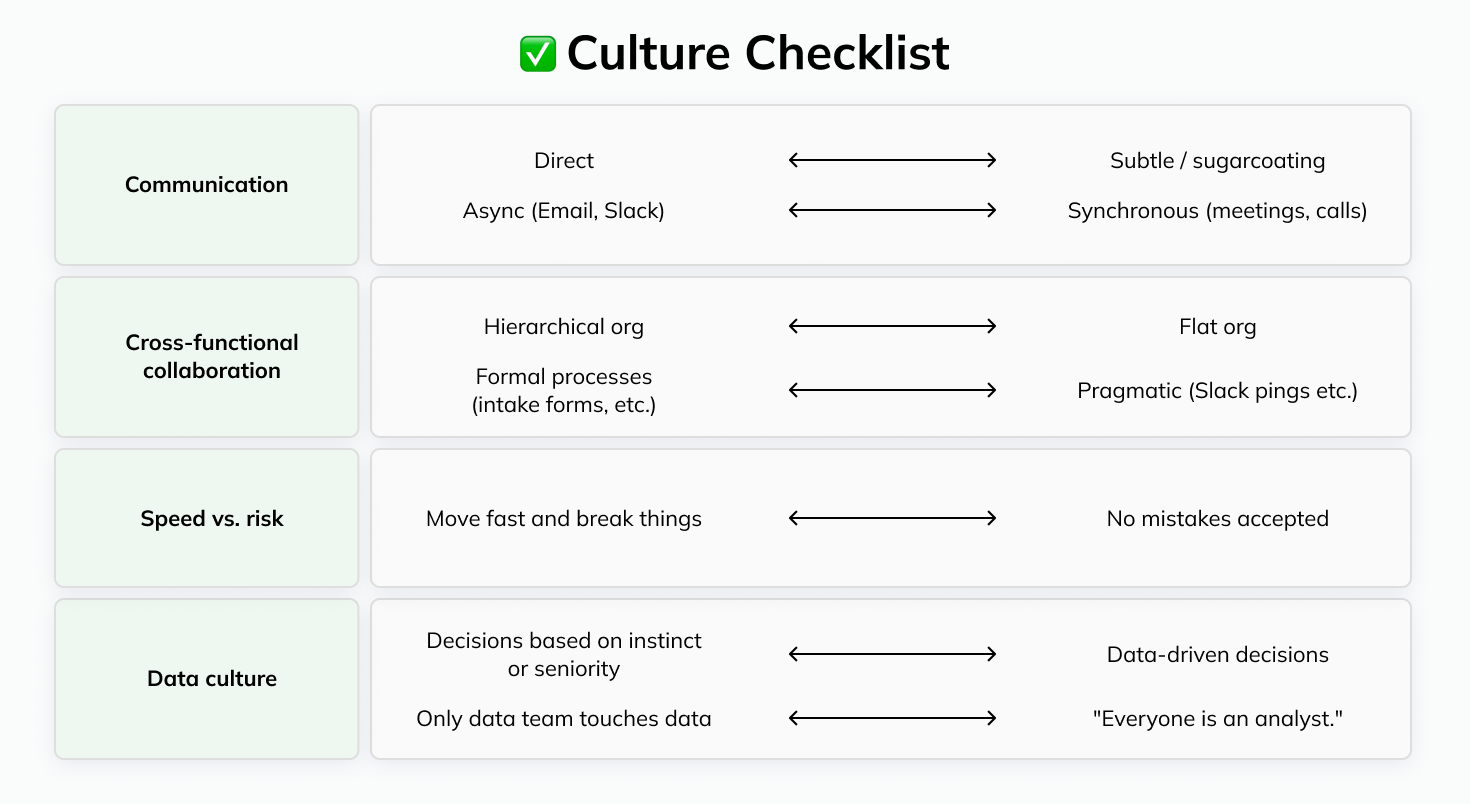This screenshot has height=804, width=1470.
Task: Click the Move fast to No mistakes arrow
Action: [x=893, y=518]
